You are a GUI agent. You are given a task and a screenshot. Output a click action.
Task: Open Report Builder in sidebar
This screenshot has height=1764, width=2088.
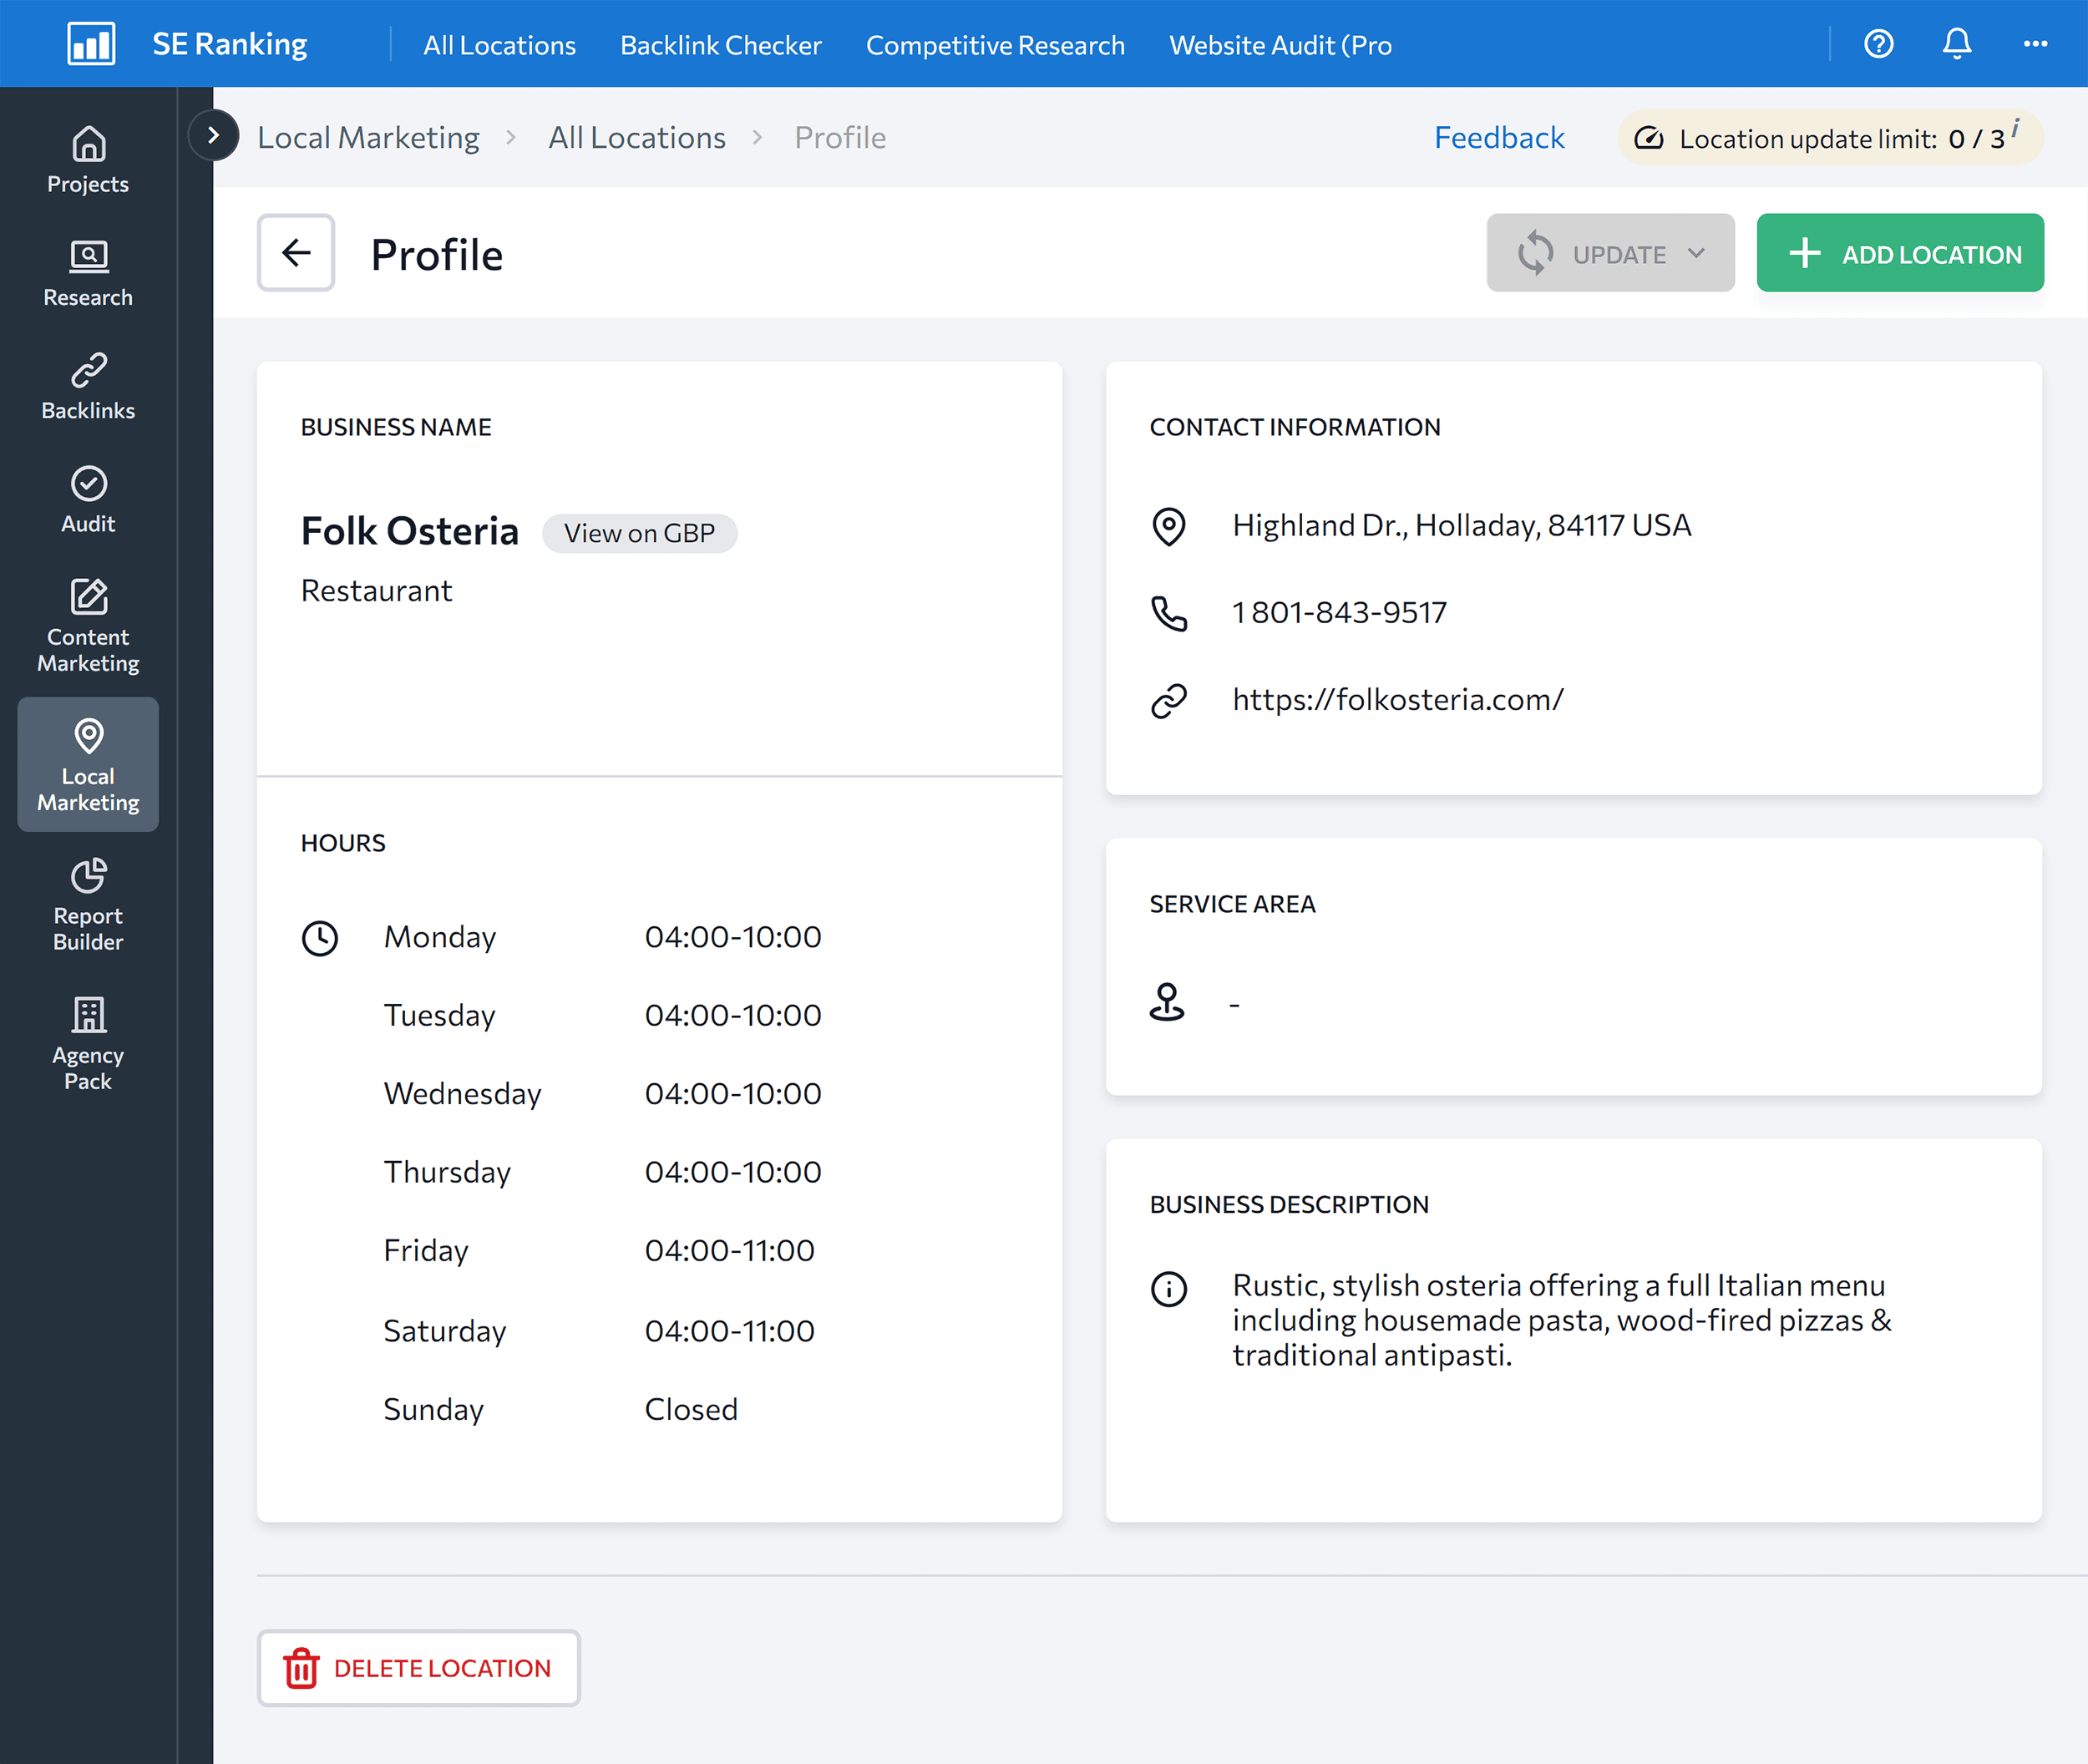tap(88, 904)
